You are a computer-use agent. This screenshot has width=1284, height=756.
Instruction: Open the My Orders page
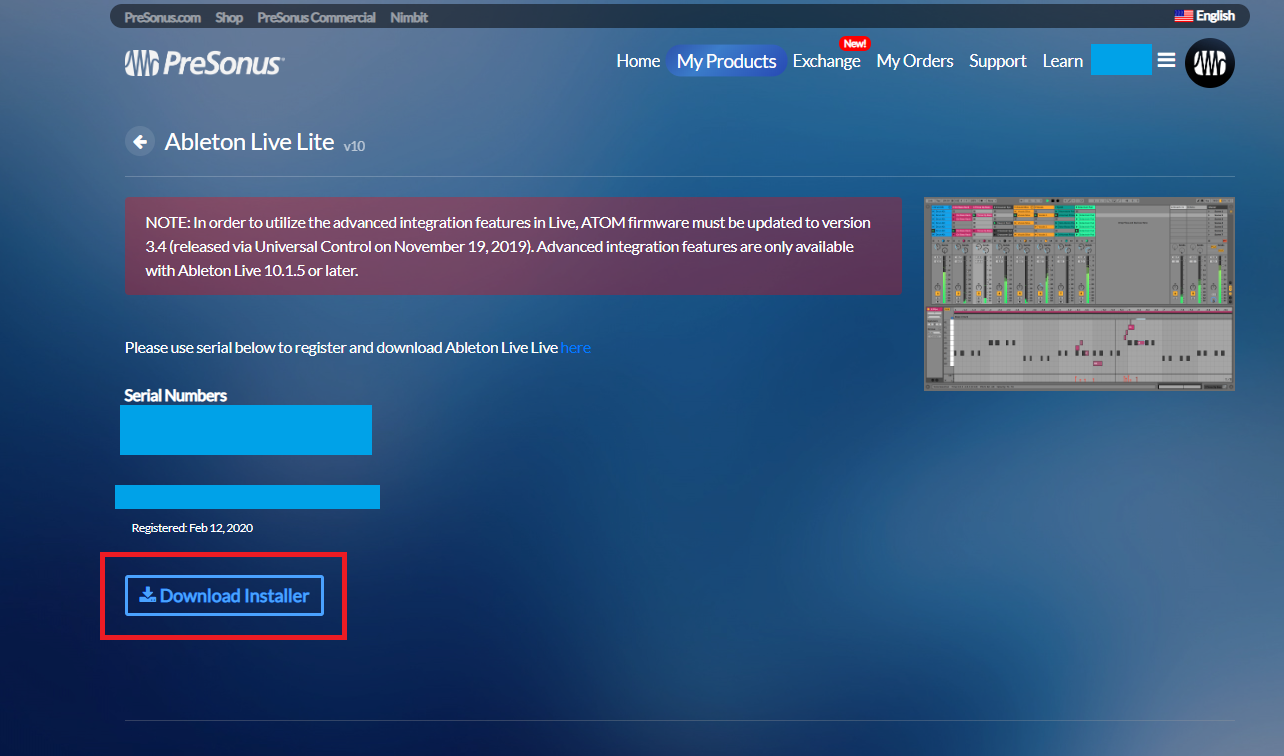(914, 61)
